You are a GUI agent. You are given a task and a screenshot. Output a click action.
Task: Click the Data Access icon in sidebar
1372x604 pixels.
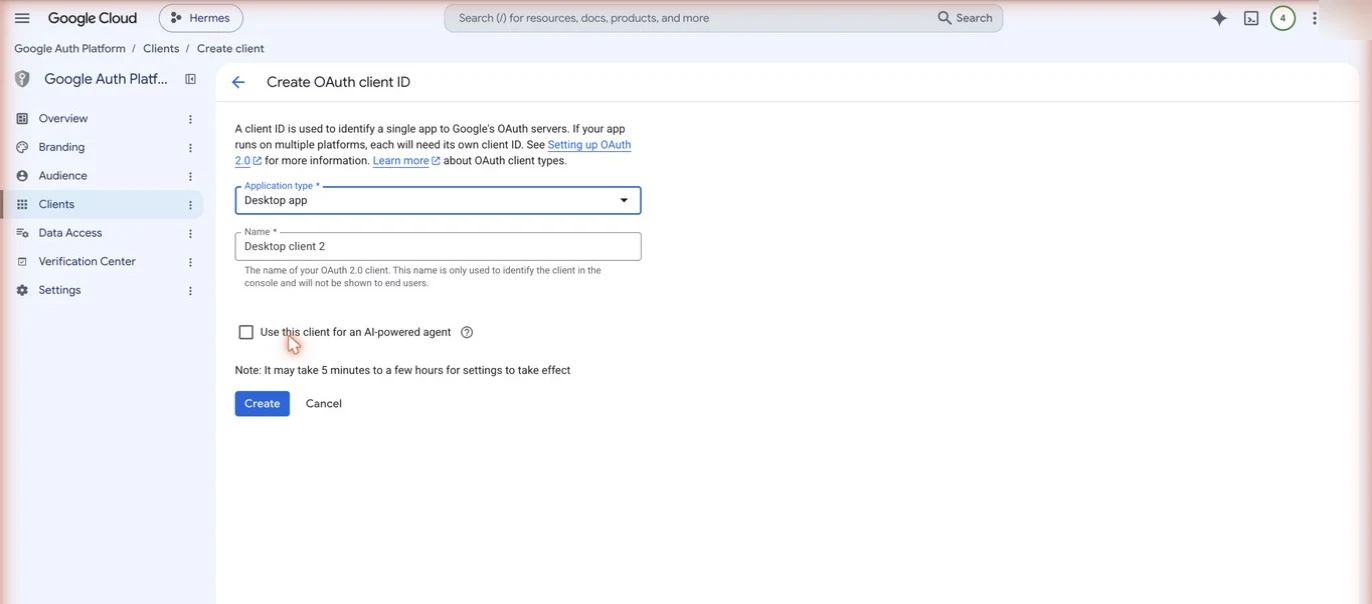click(22, 233)
